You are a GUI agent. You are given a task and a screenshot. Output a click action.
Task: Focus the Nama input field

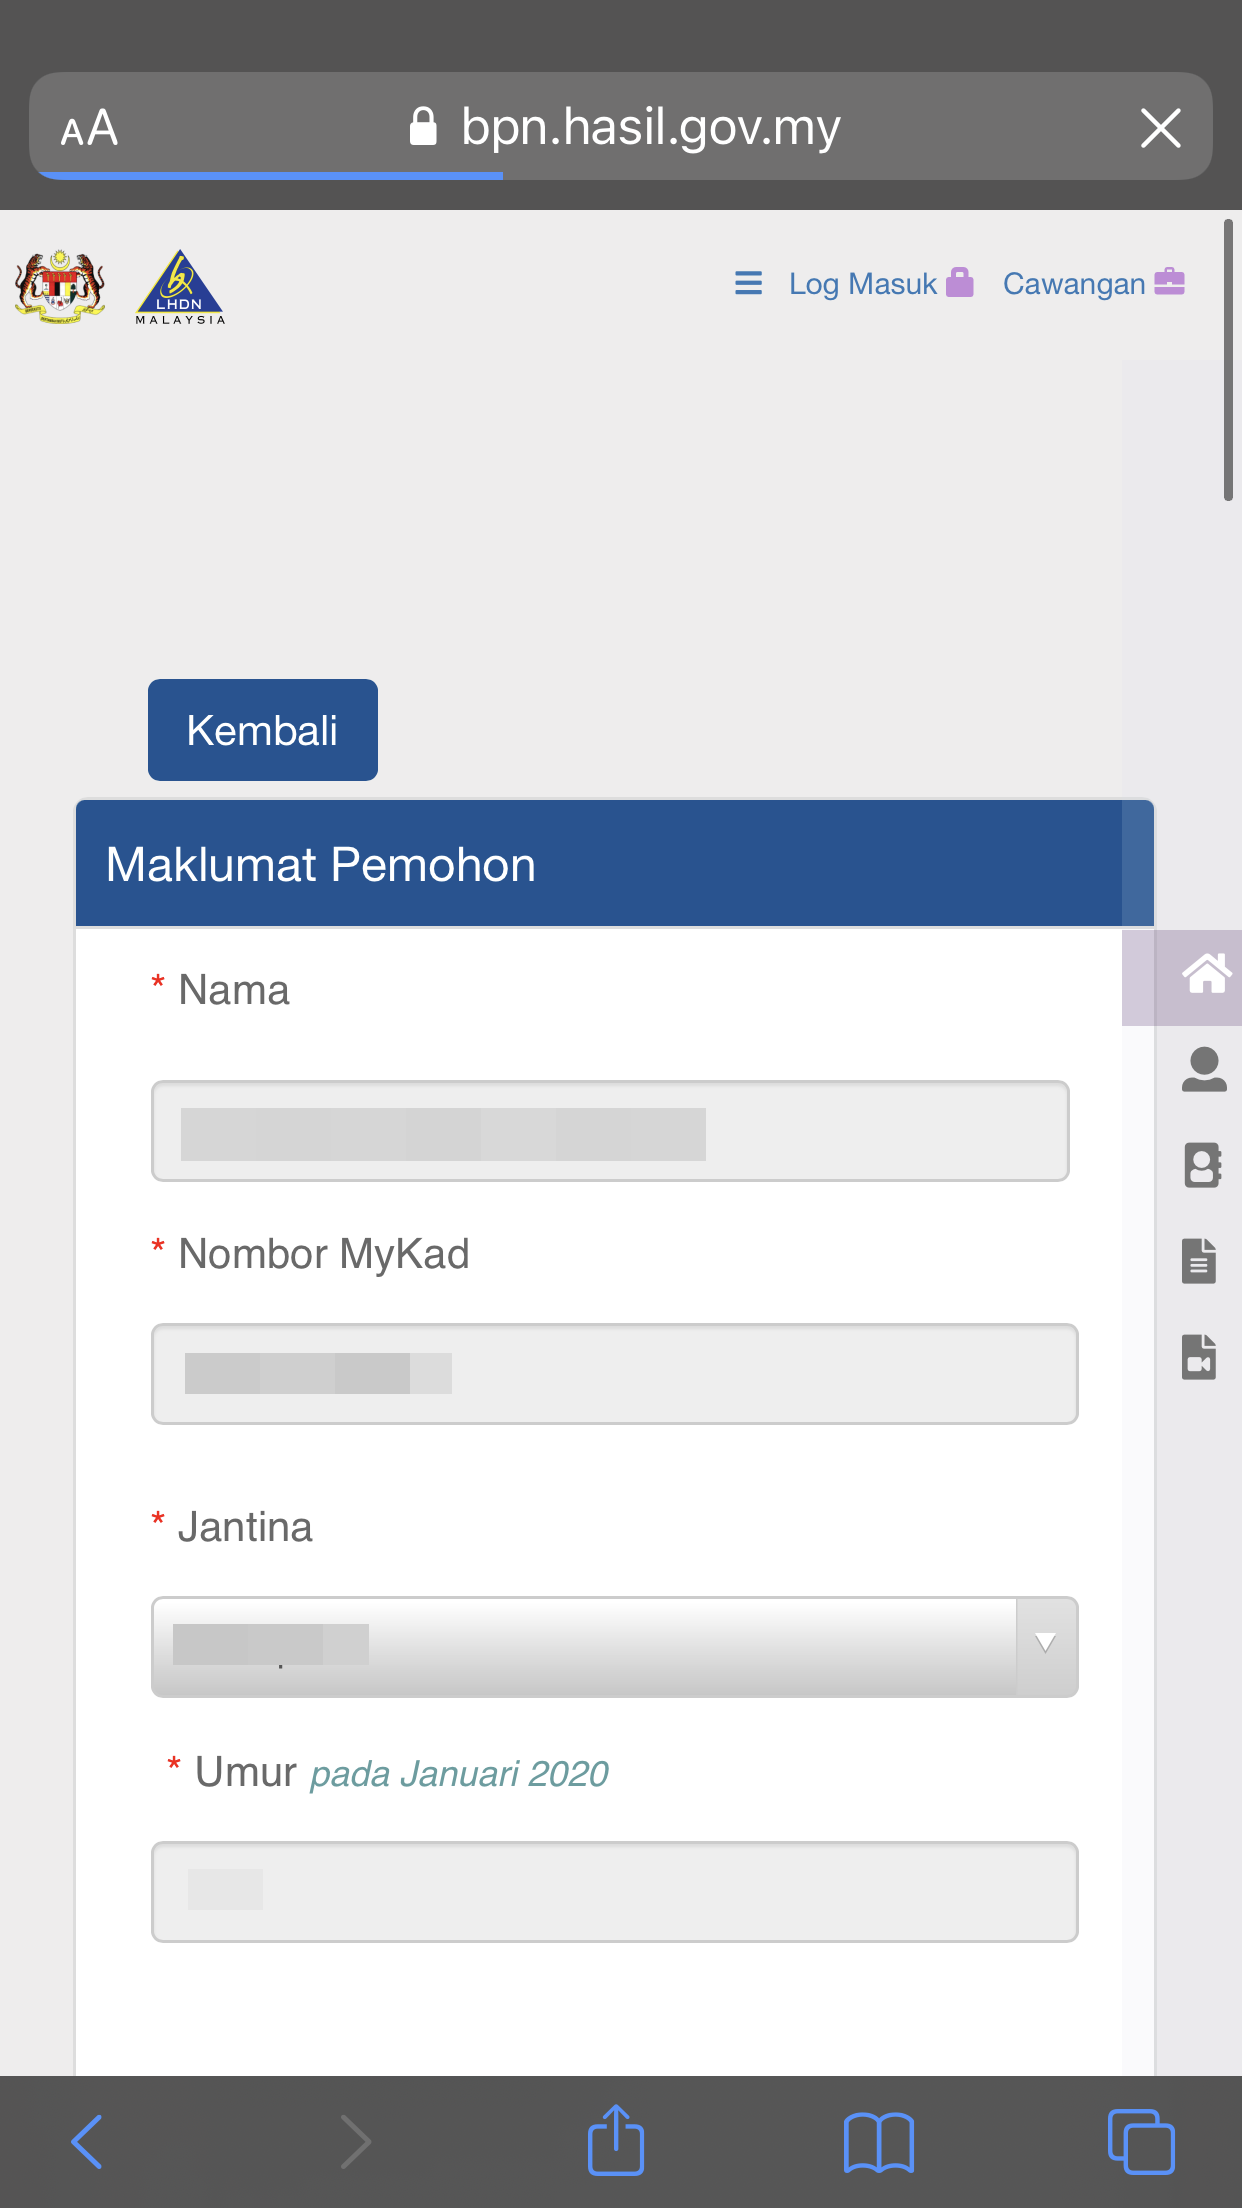coord(610,1131)
